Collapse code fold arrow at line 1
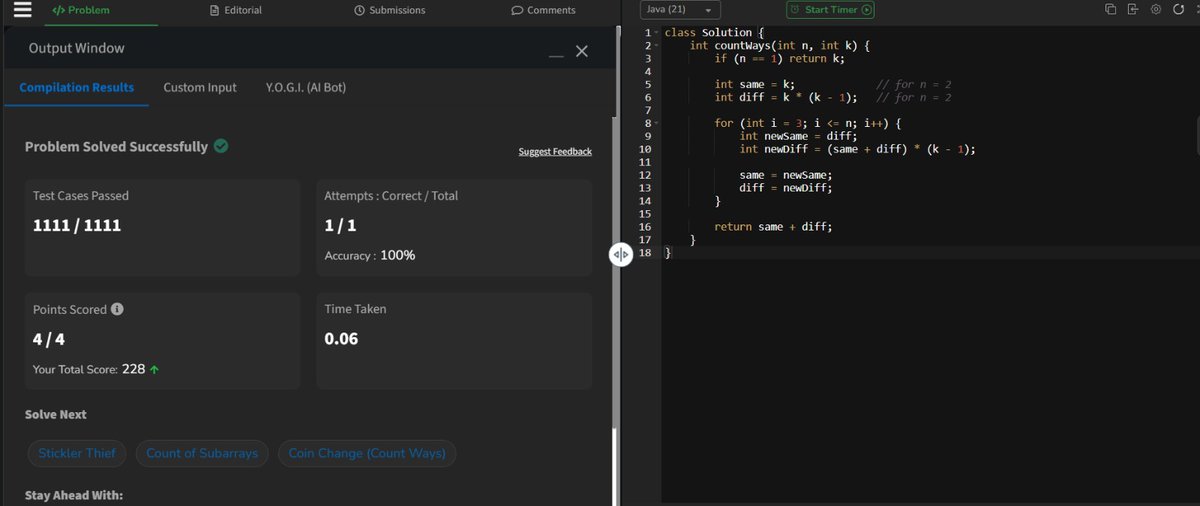1200x506 pixels. [656, 33]
